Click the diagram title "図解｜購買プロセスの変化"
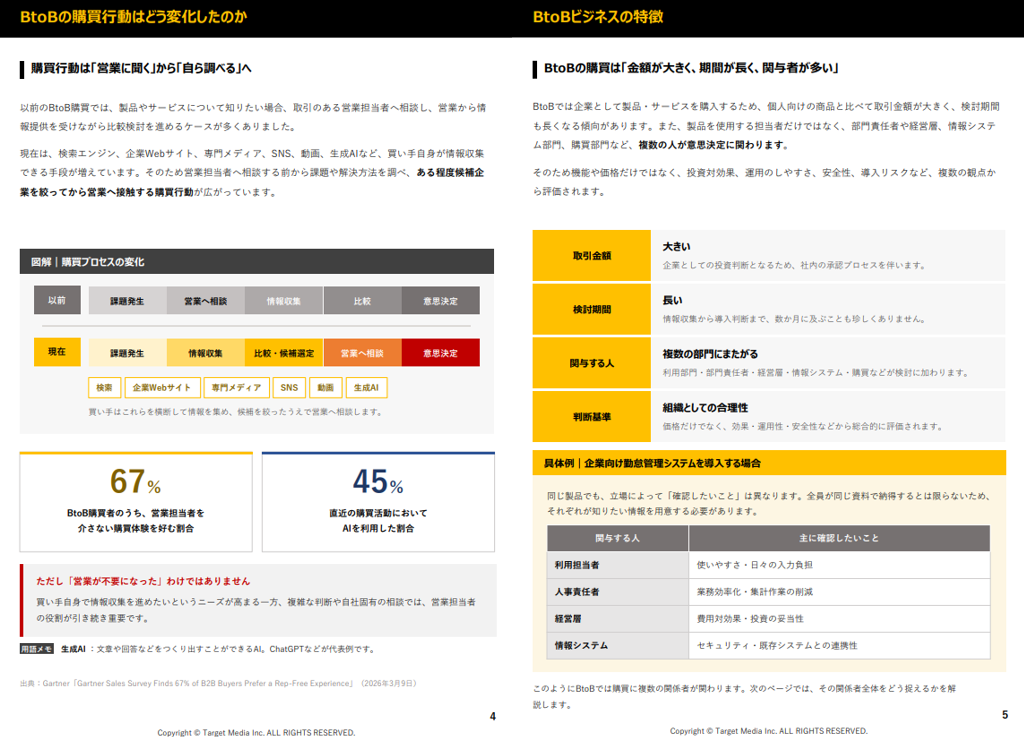The image size is (1024, 739). [x=88, y=262]
